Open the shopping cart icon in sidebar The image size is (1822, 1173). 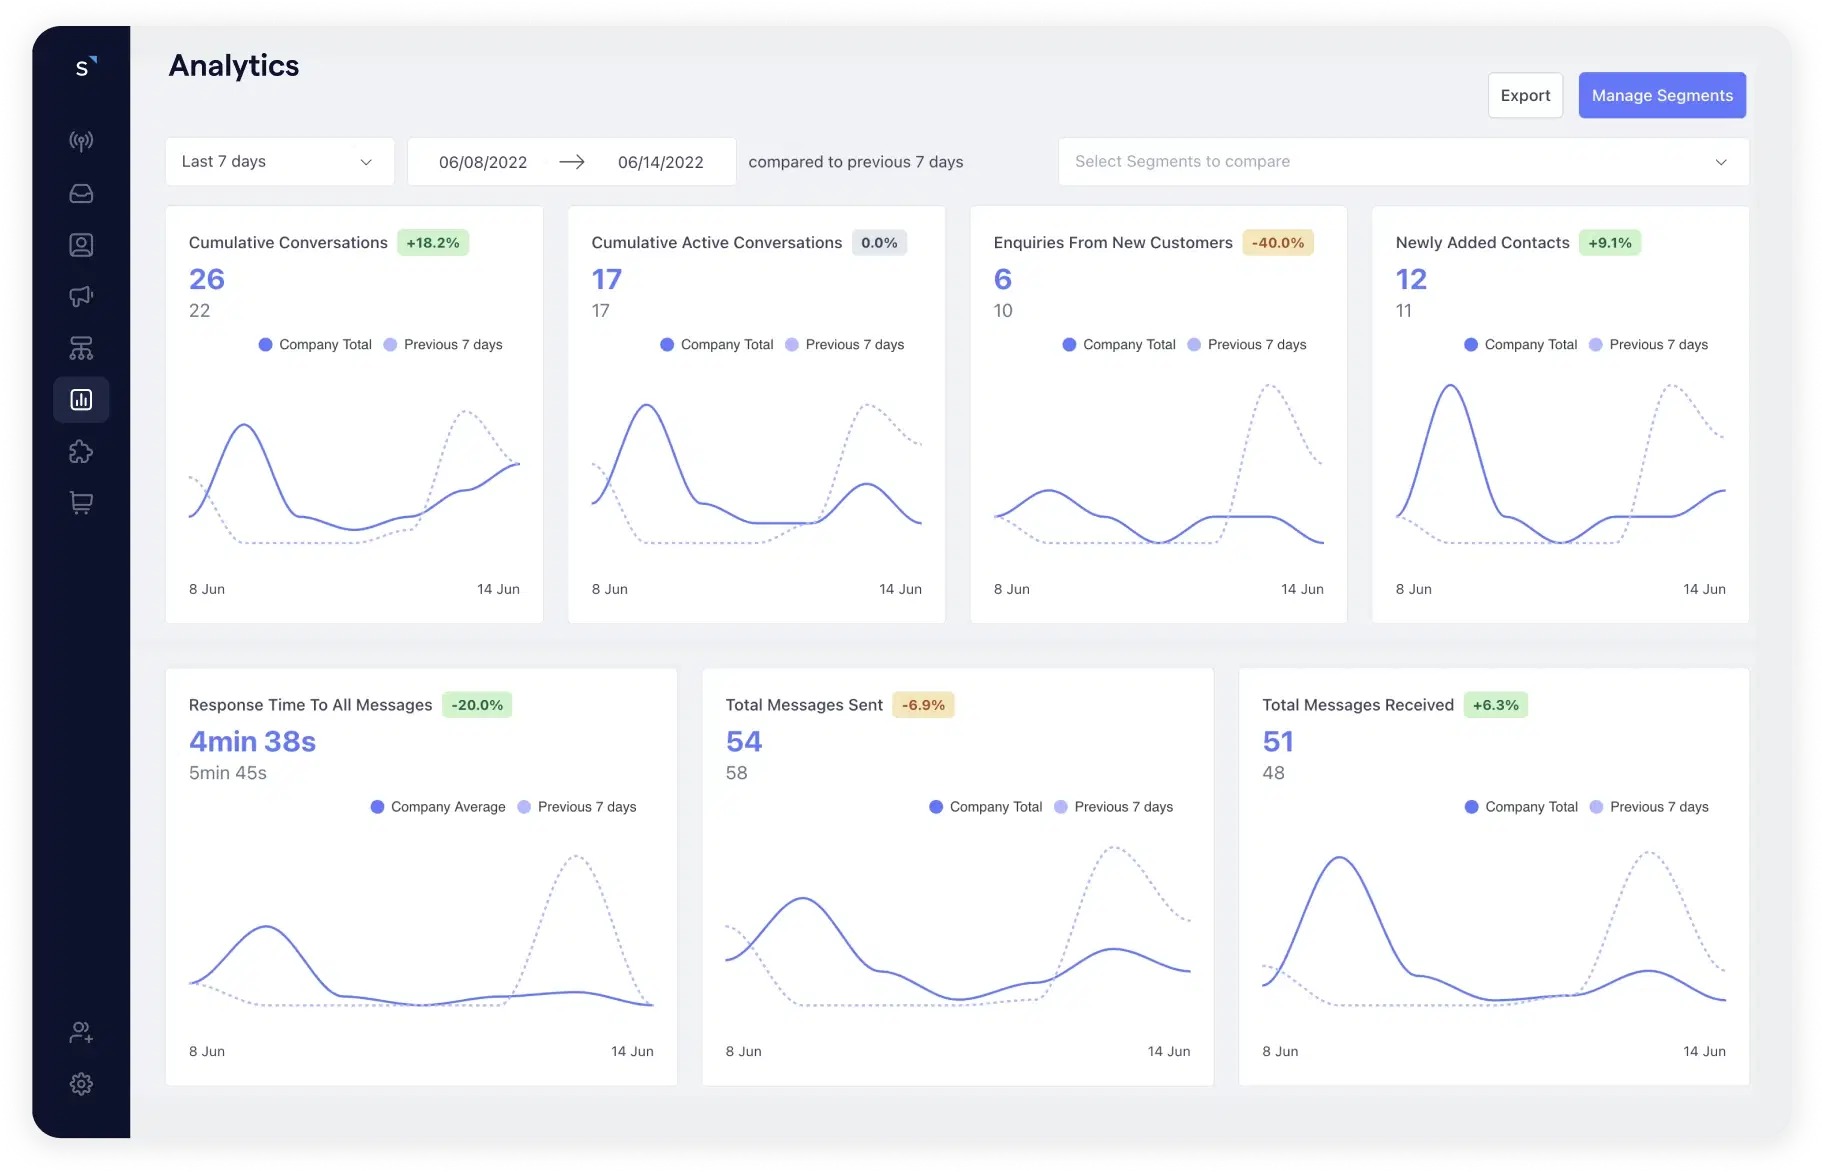pos(81,503)
